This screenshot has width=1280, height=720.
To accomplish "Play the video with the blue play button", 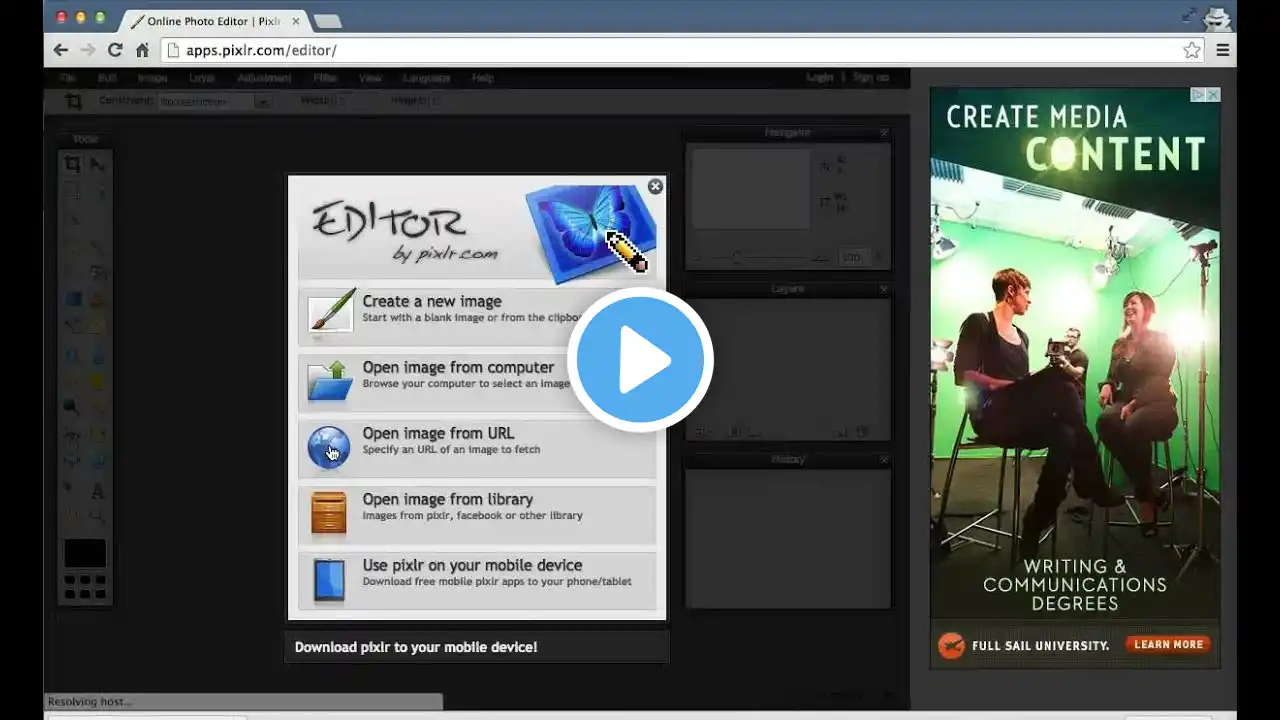I will coord(640,360).
